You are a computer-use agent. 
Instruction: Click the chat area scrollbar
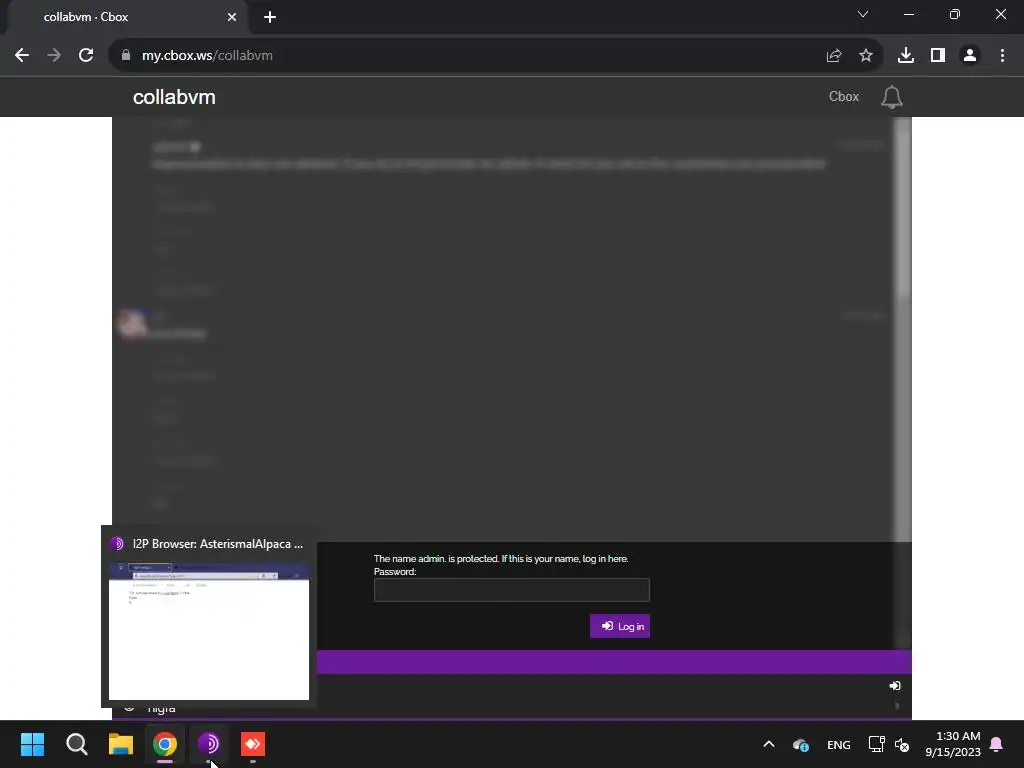point(902,209)
